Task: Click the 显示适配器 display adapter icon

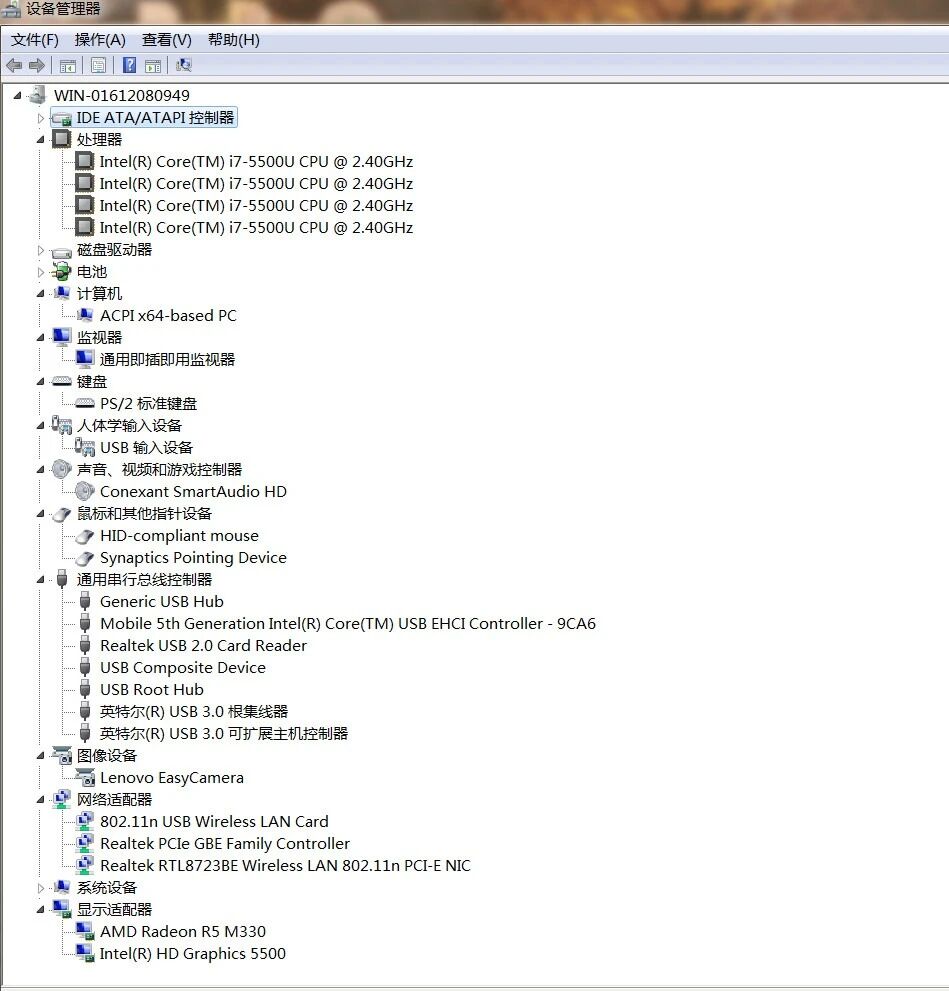Action: [x=61, y=909]
